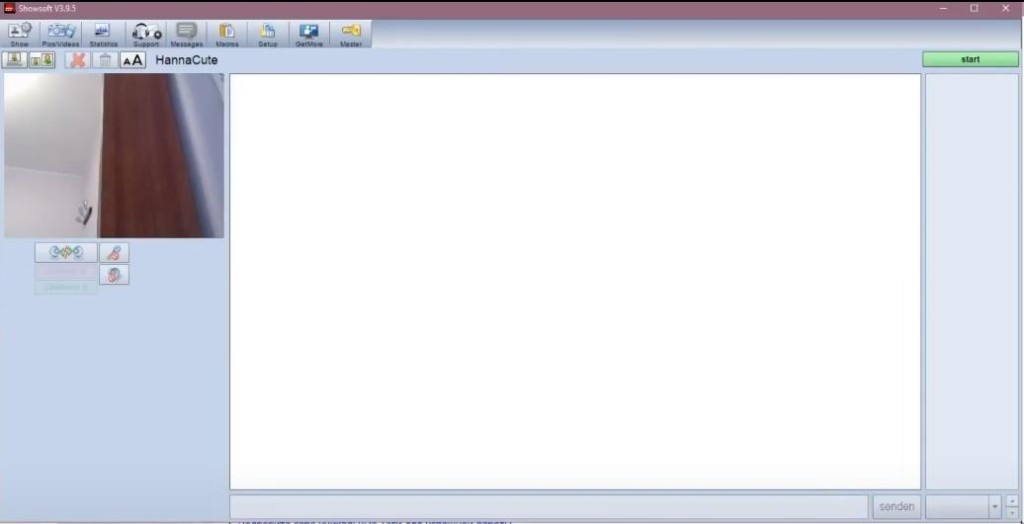Screen dimensions: 1024x524
Task: Toggle the muted microphone button
Action: pos(114,252)
